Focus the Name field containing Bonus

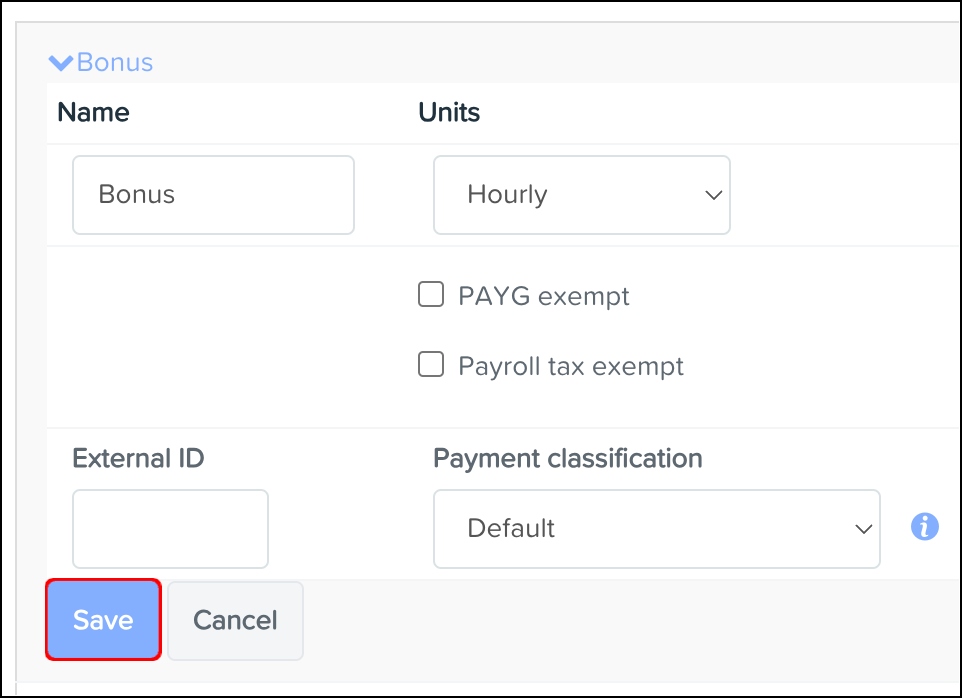[x=213, y=195]
